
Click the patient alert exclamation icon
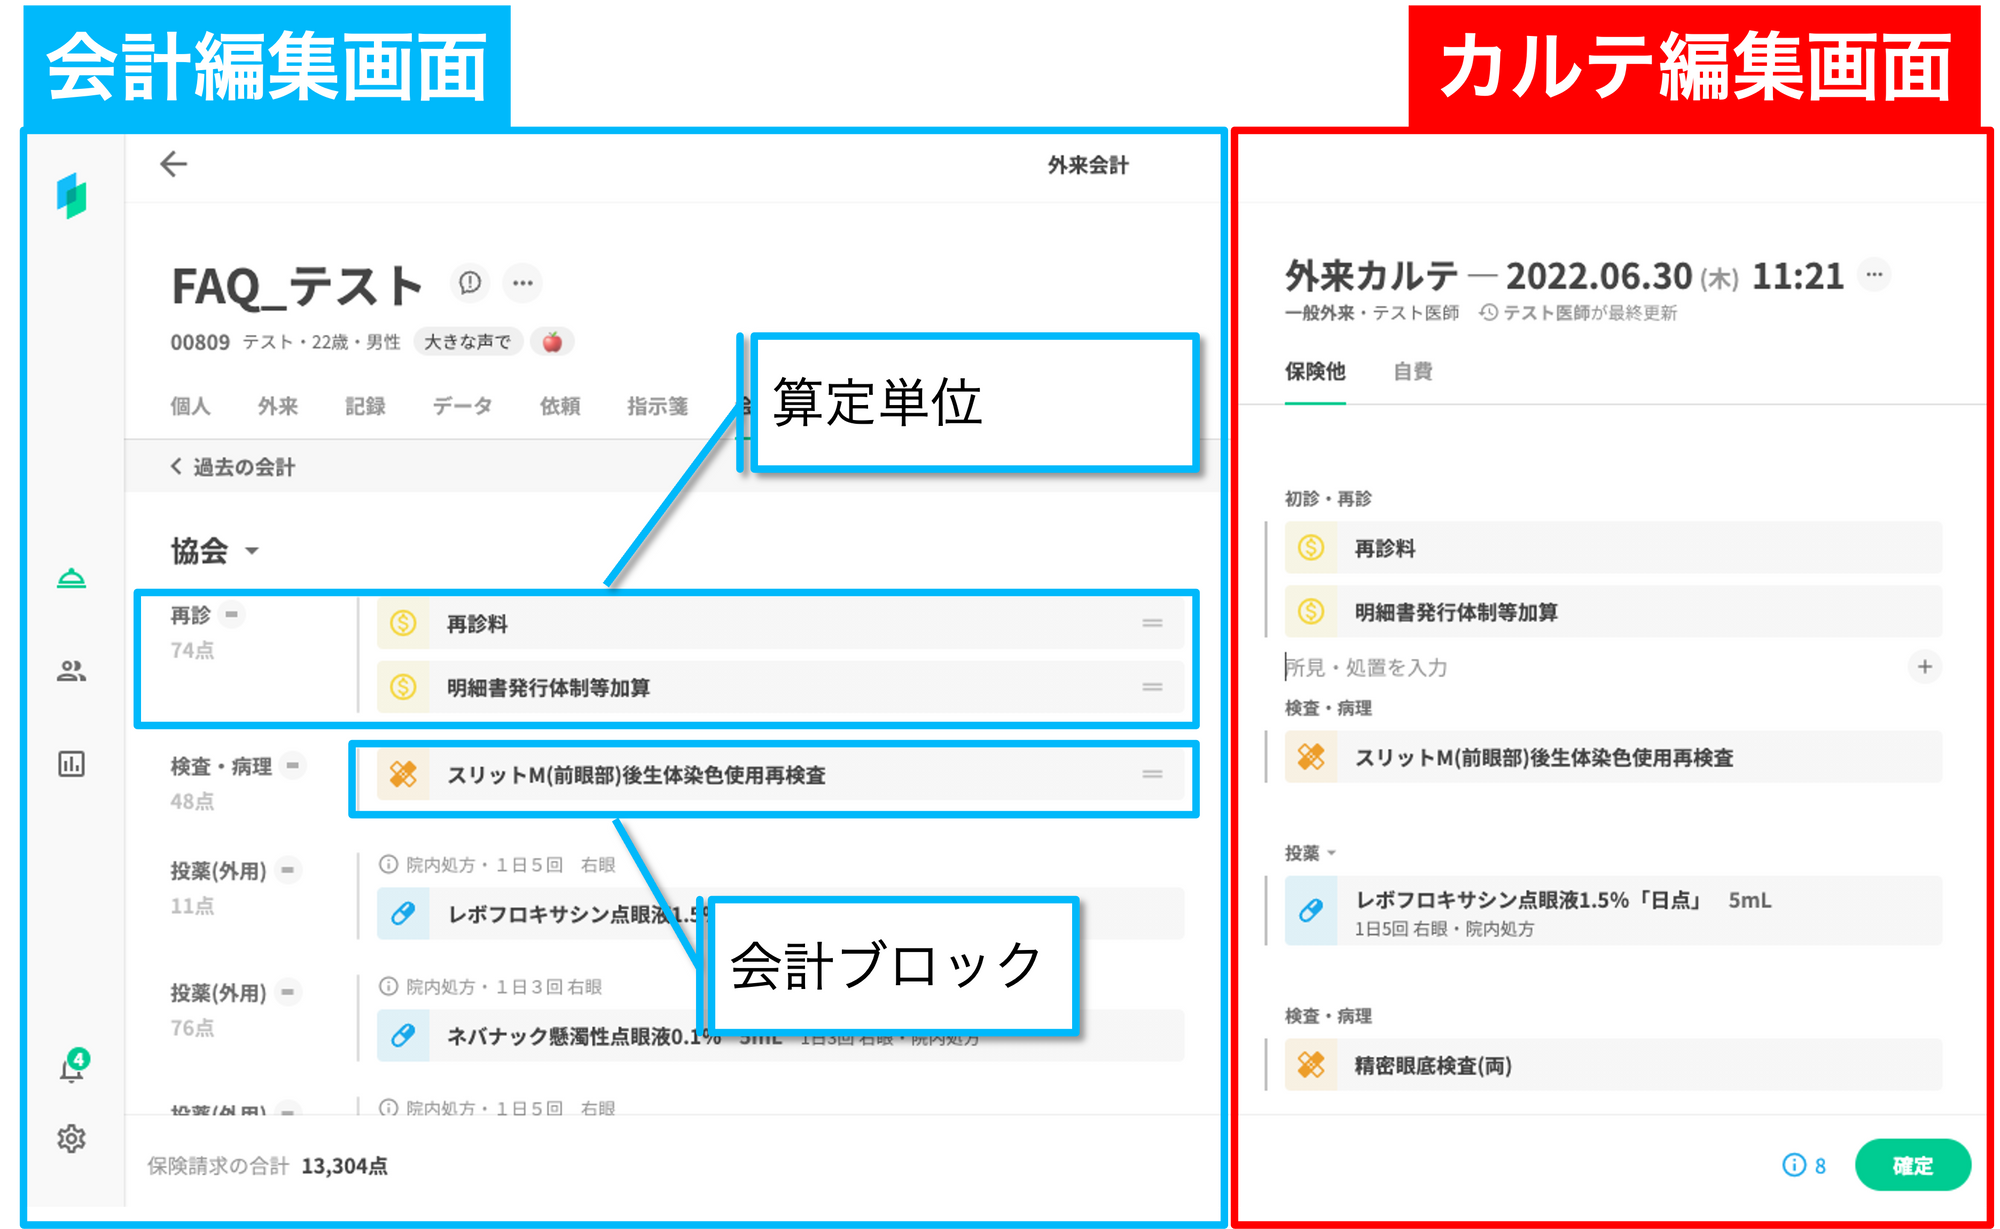click(x=470, y=283)
